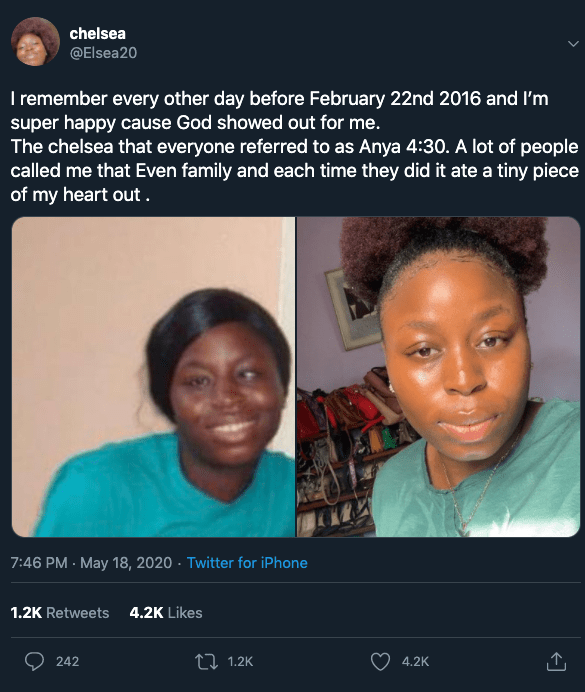Open the left before photo
The height and width of the screenshot is (692, 585).
pos(153,377)
